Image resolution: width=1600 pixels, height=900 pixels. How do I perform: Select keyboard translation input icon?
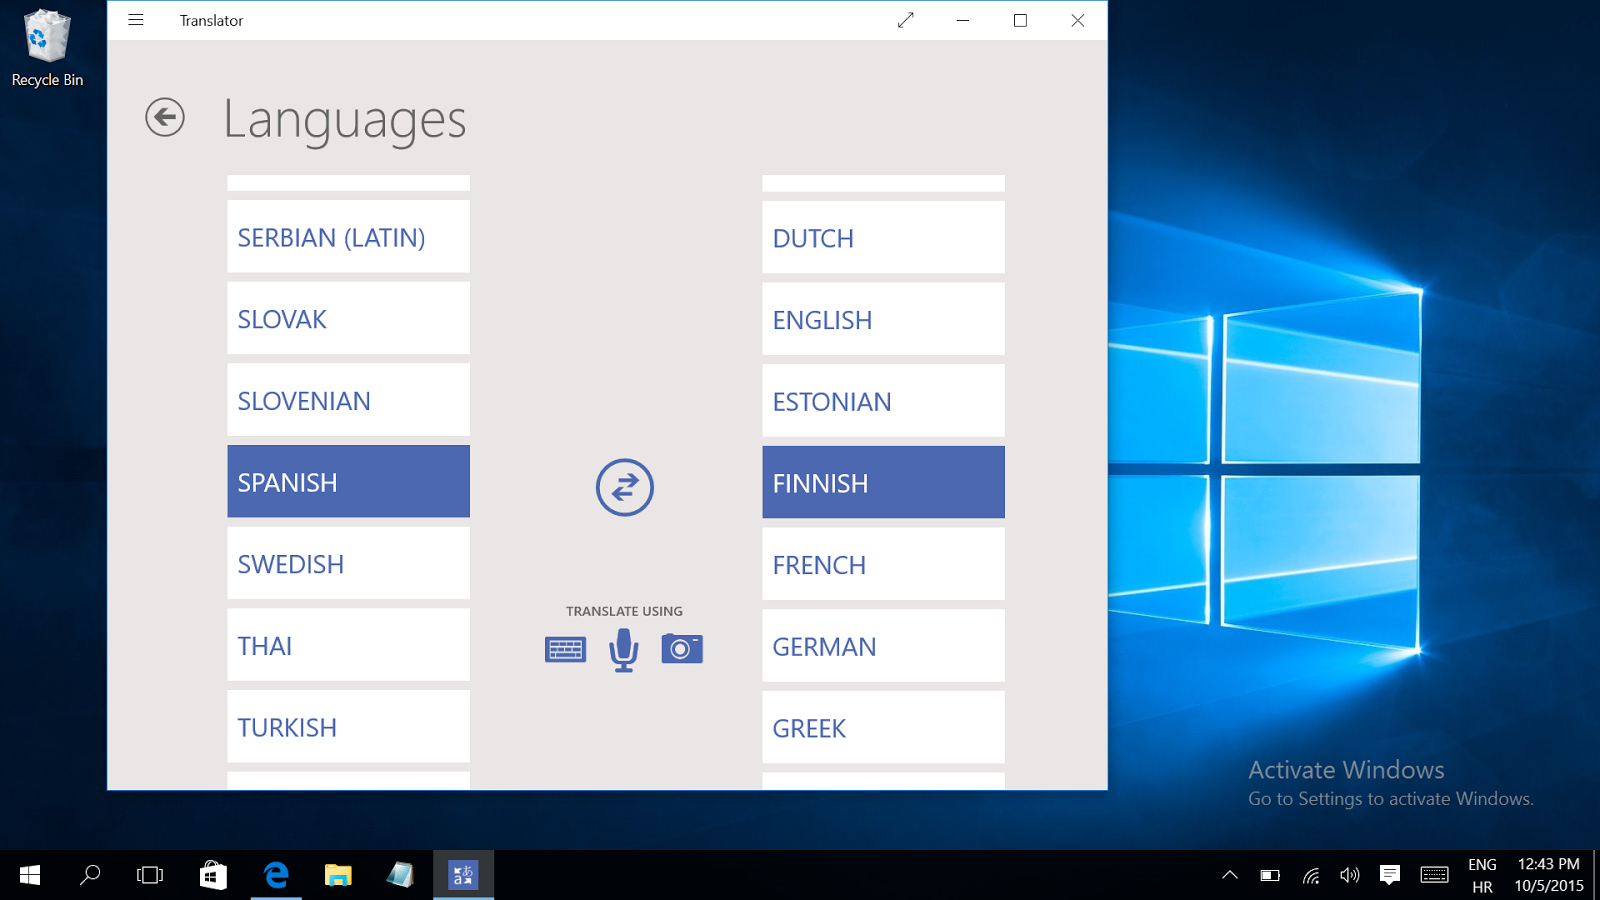(565, 650)
